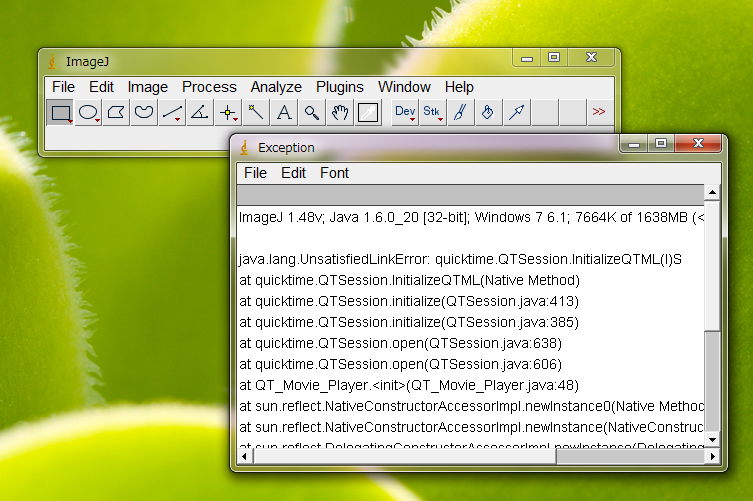Minimize the ImageJ window
The height and width of the screenshot is (501, 753).
click(x=527, y=58)
